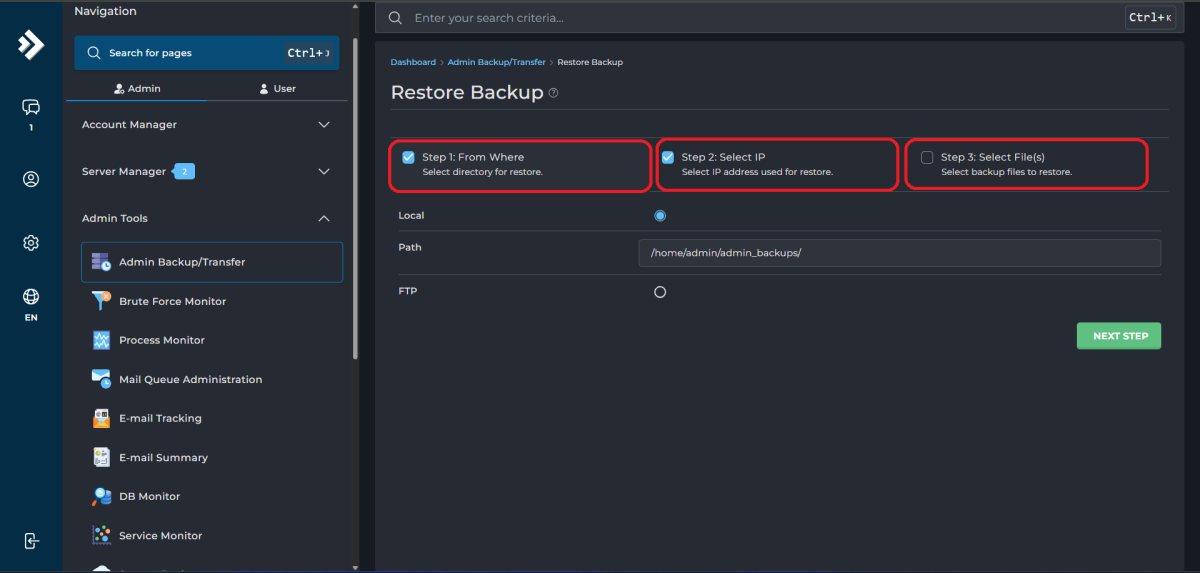The width and height of the screenshot is (1200, 573).
Task: Open the user profile icon
Action: pos(31,180)
